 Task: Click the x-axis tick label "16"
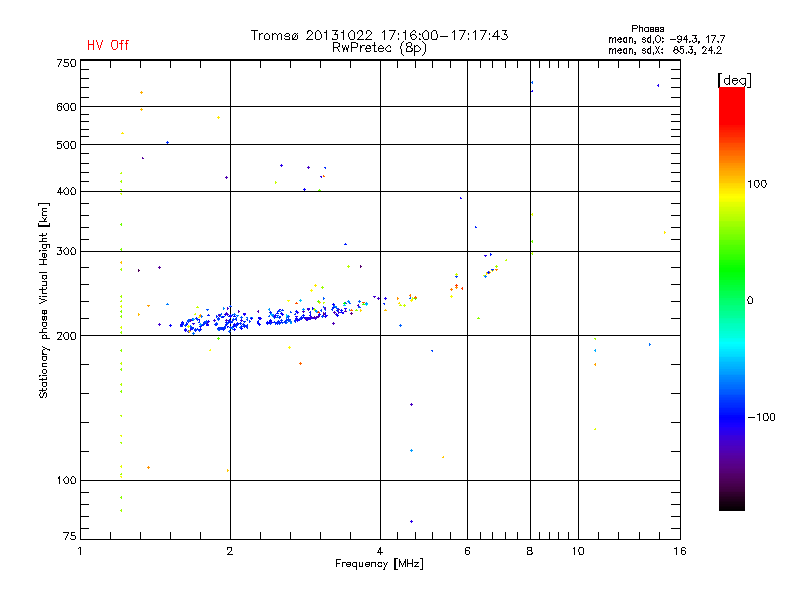tap(680, 551)
